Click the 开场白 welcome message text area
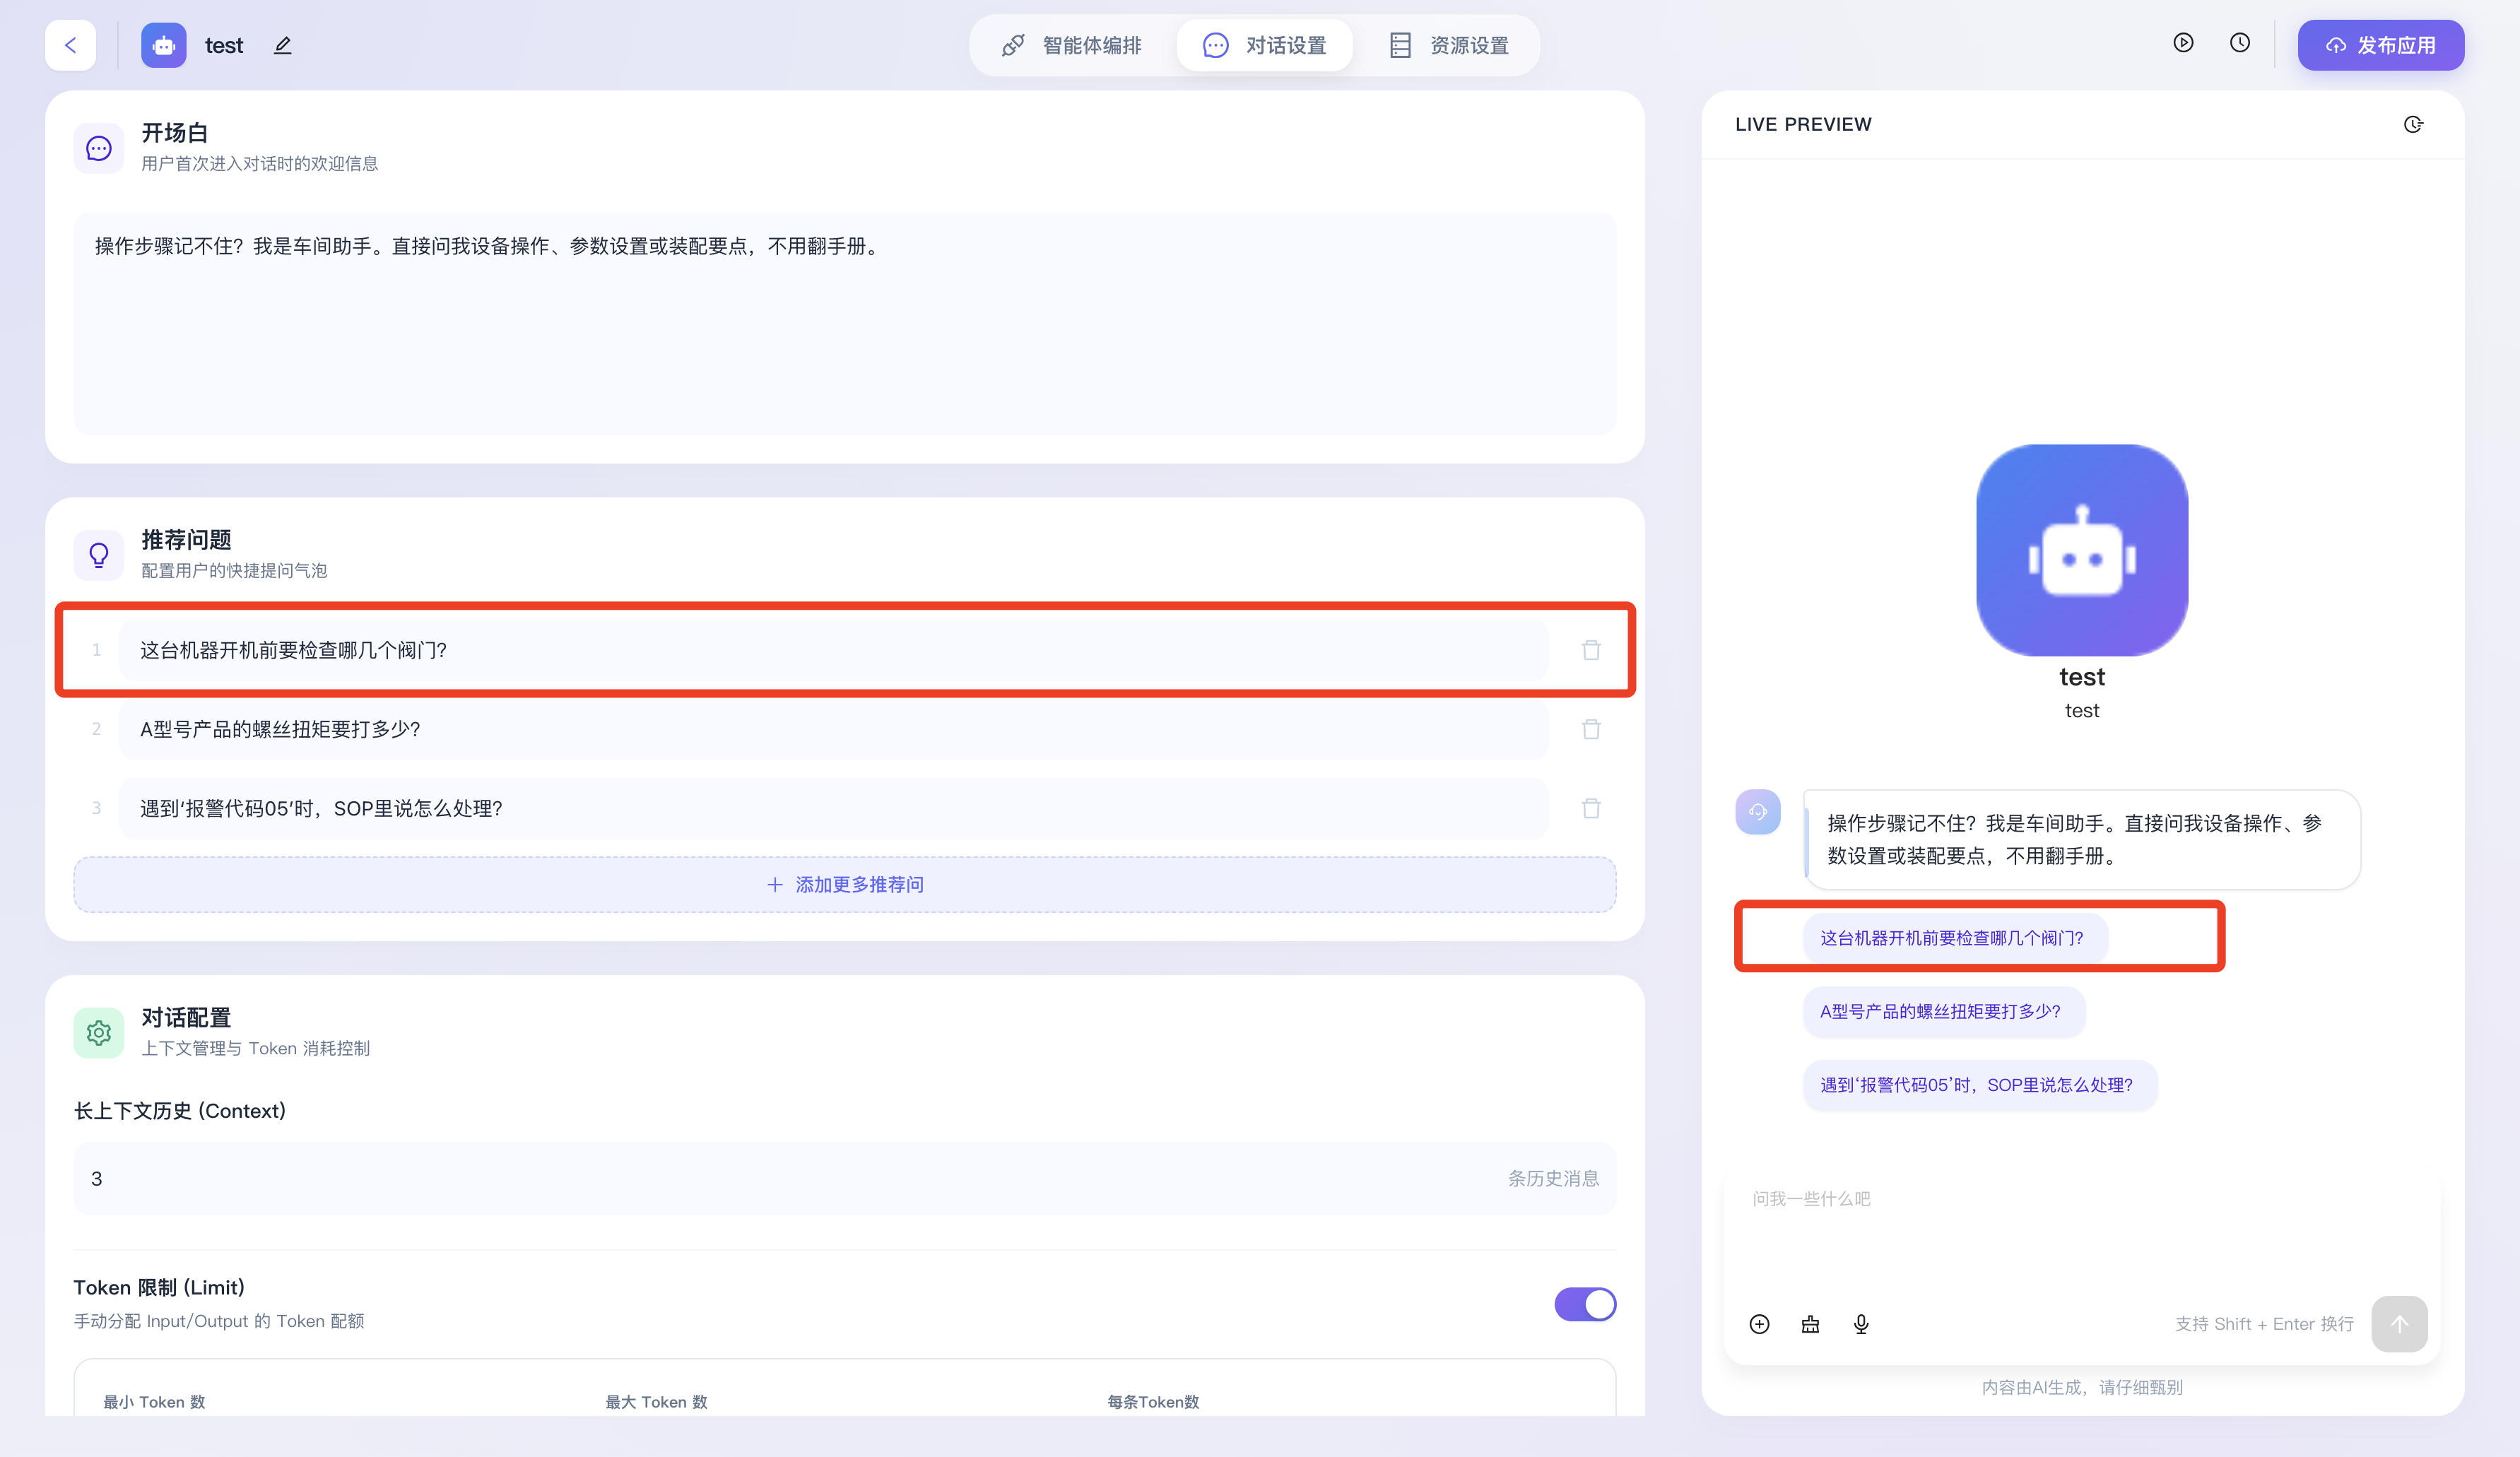This screenshot has height=1457, width=2520. click(x=845, y=322)
